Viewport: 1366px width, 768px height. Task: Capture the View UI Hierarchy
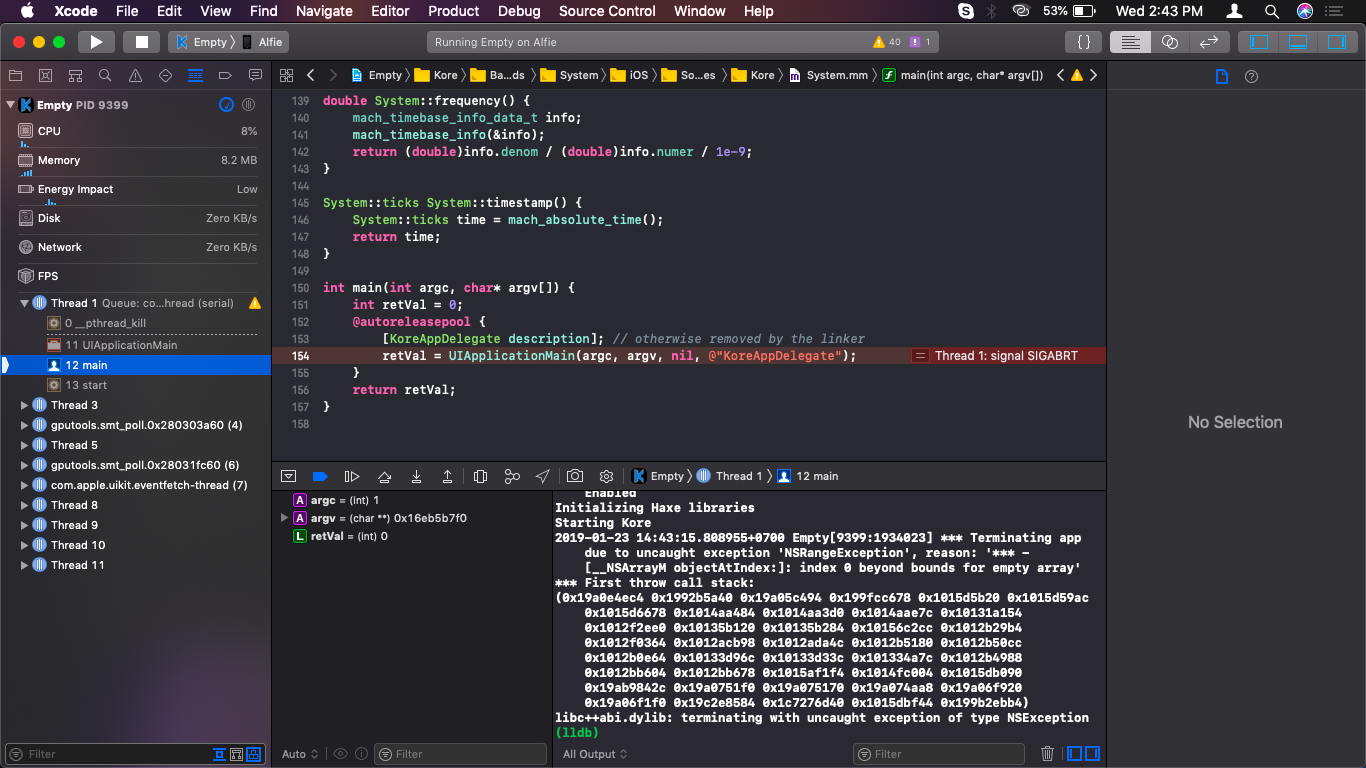[x=480, y=477]
